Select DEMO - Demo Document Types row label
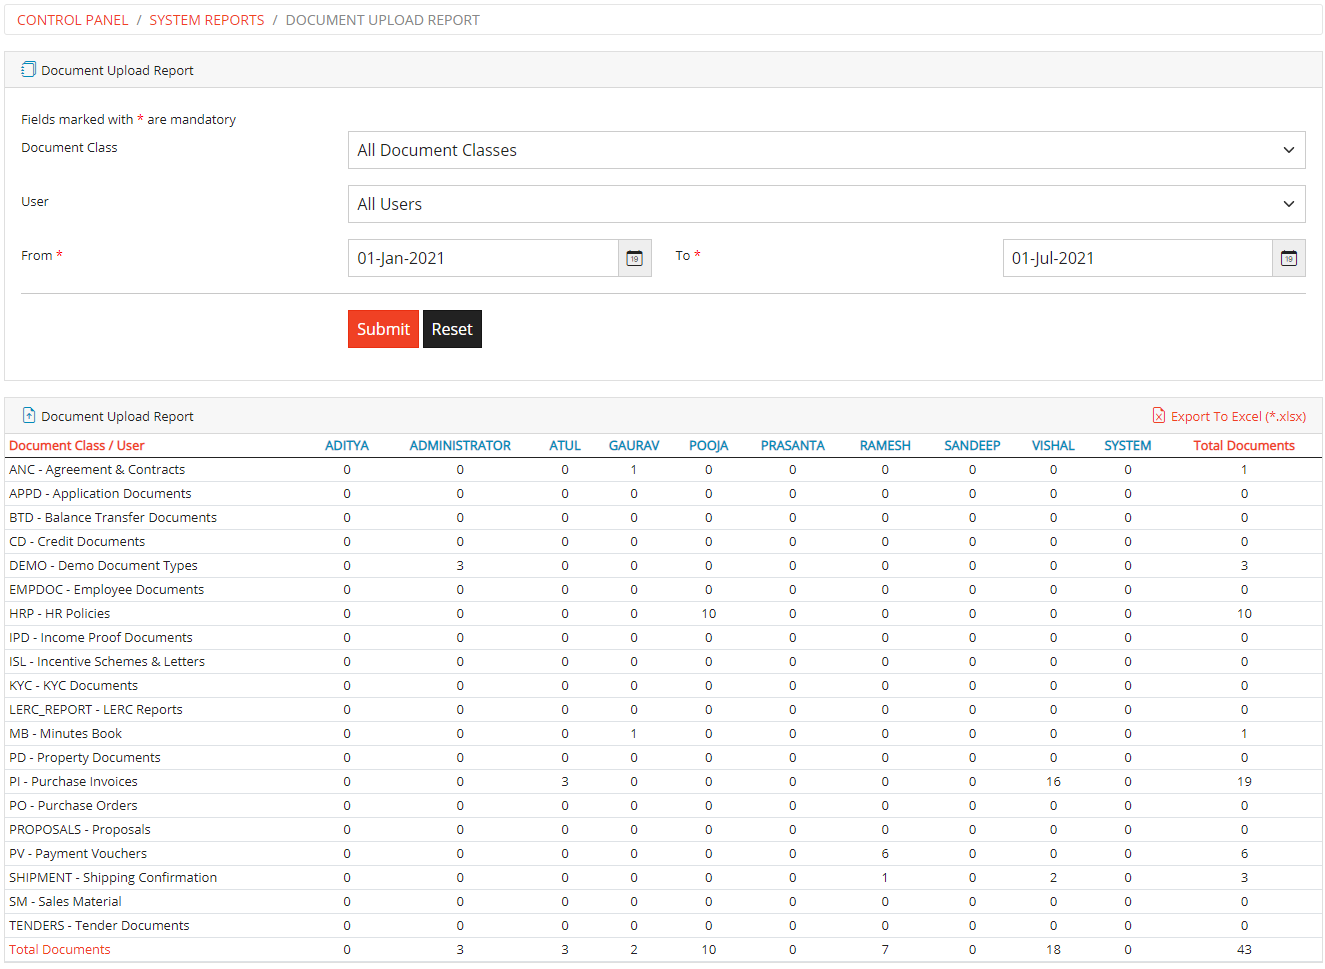The height and width of the screenshot is (969, 1325). tap(103, 566)
